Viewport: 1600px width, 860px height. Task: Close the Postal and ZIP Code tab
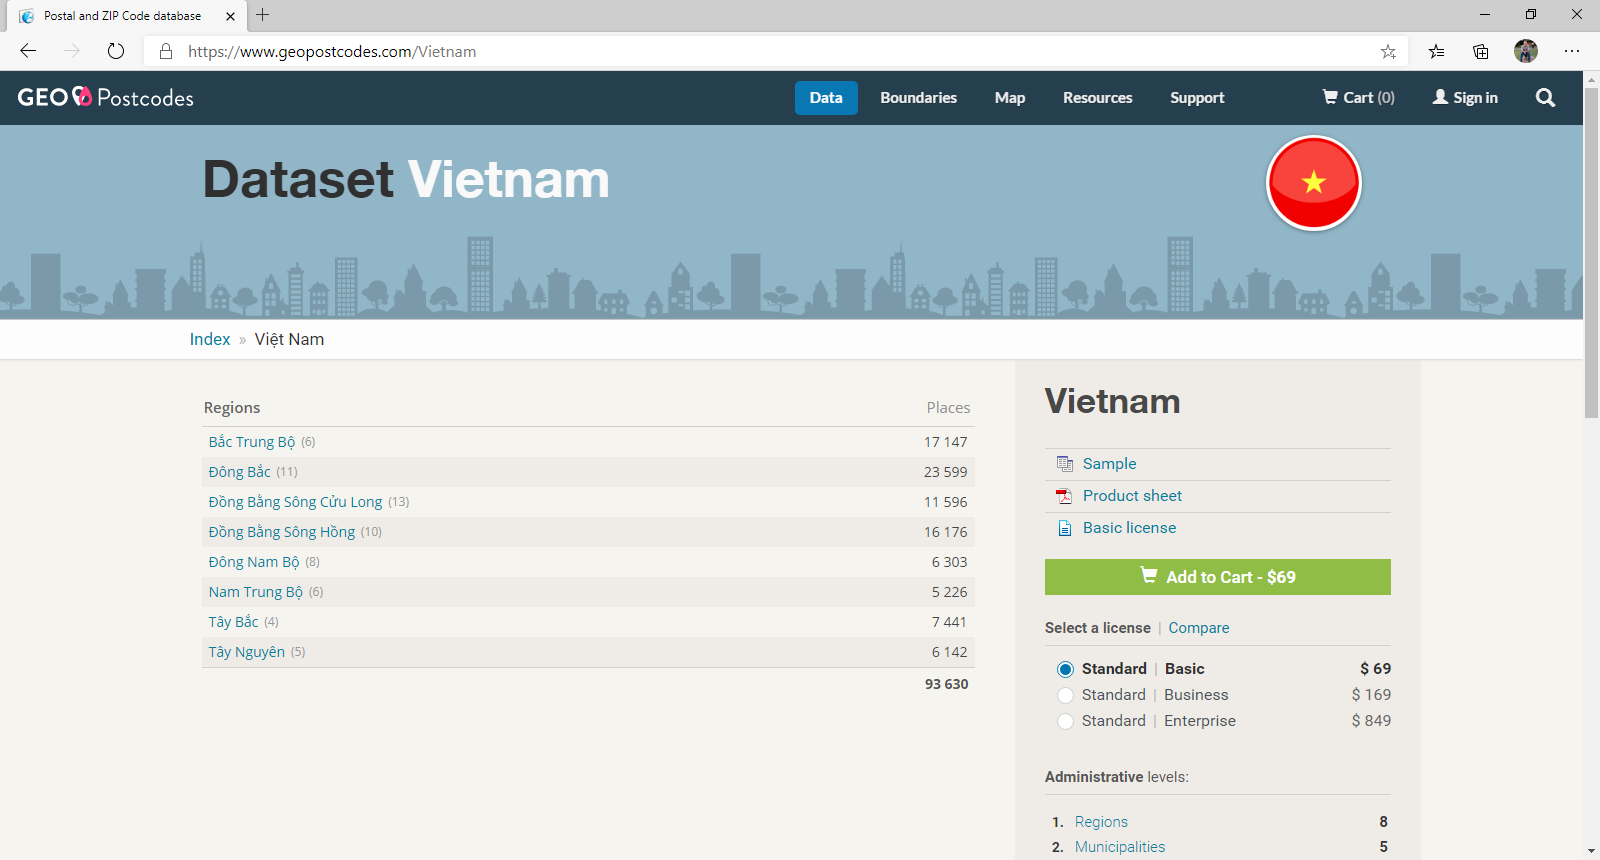230,16
